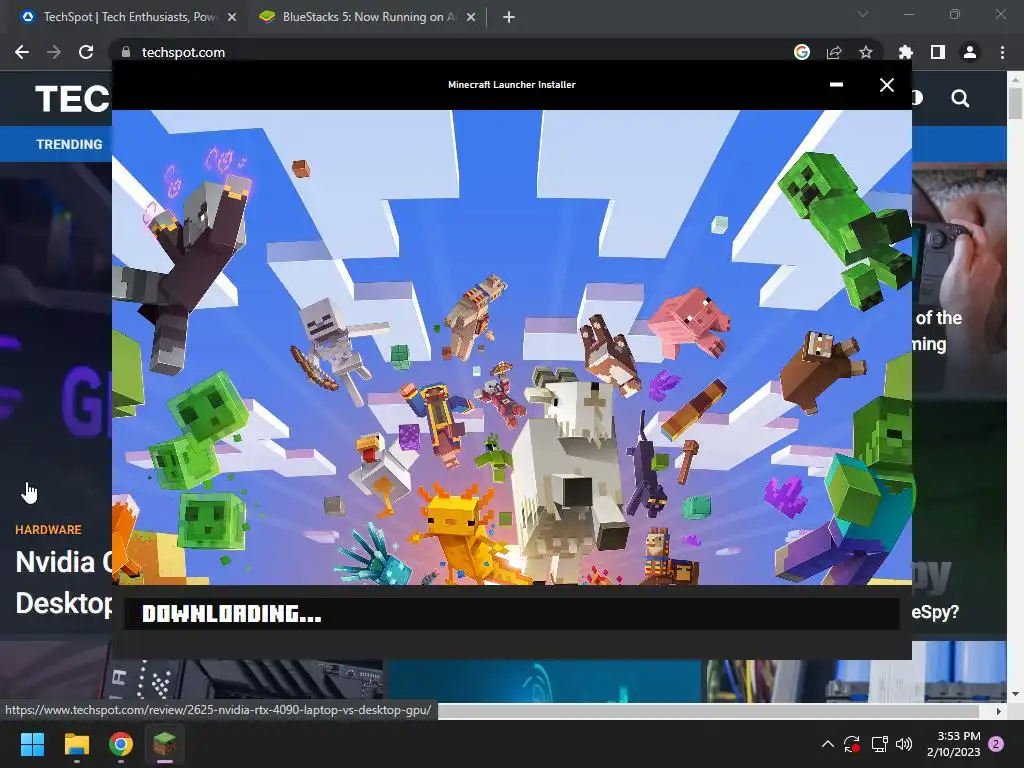Toggle TechSpot dark mode contrast icon
This screenshot has height=768, width=1024.
918,99
